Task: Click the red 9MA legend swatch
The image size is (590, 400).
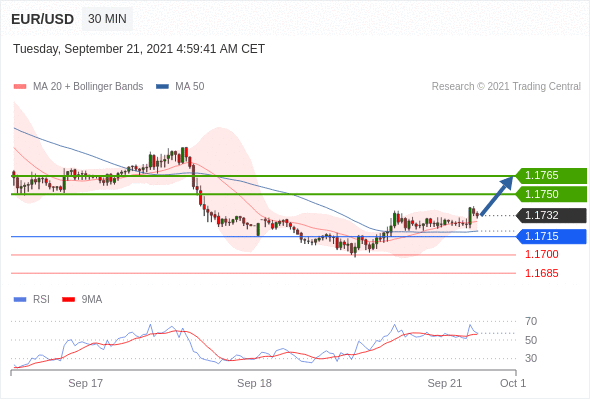Action: 68,300
